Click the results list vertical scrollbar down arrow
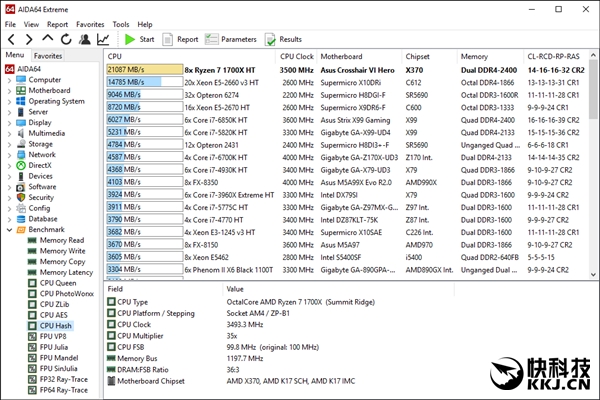This screenshot has width=600, height=400. tap(593, 274)
